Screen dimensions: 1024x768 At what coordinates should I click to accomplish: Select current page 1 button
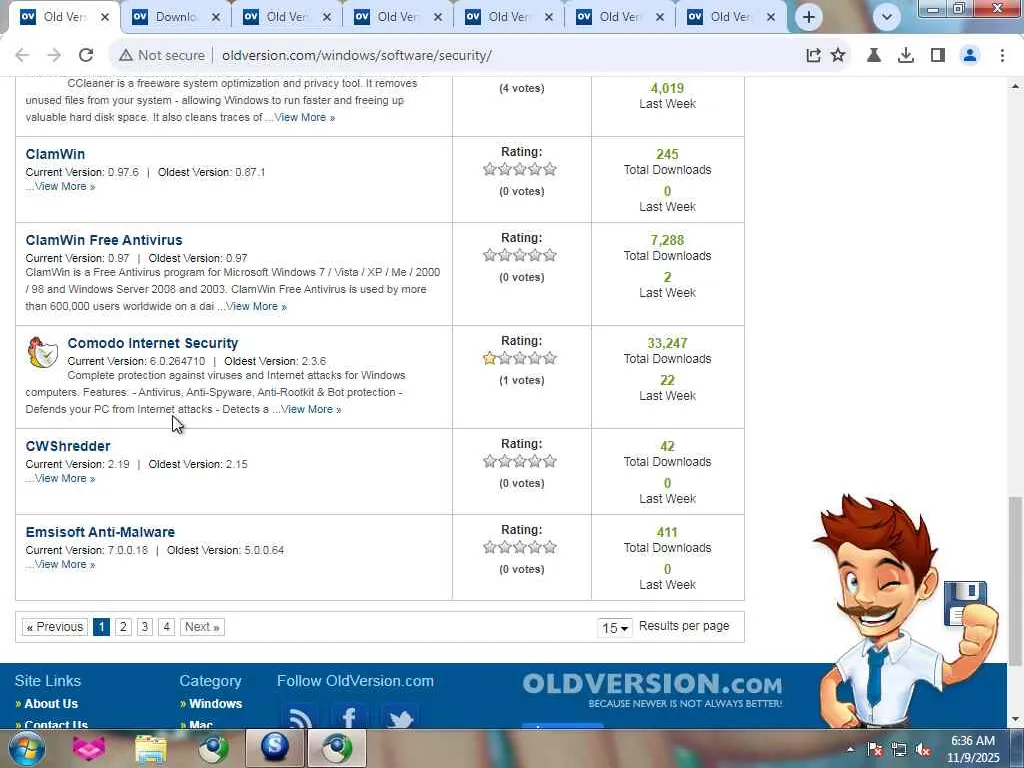click(x=101, y=627)
